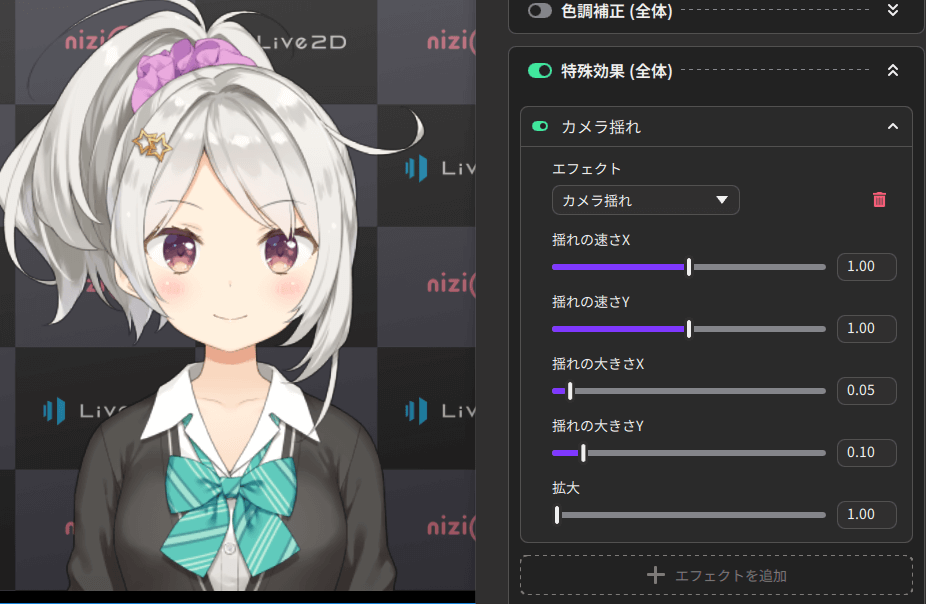Expand the 色調補正 (全体) section chevron
The height and width of the screenshot is (604, 926).
(x=893, y=10)
